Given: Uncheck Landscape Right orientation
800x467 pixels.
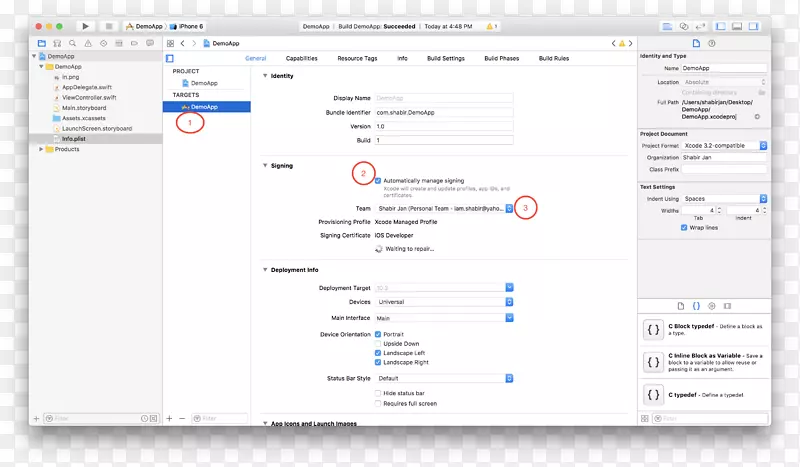Looking at the screenshot, I should (378, 362).
